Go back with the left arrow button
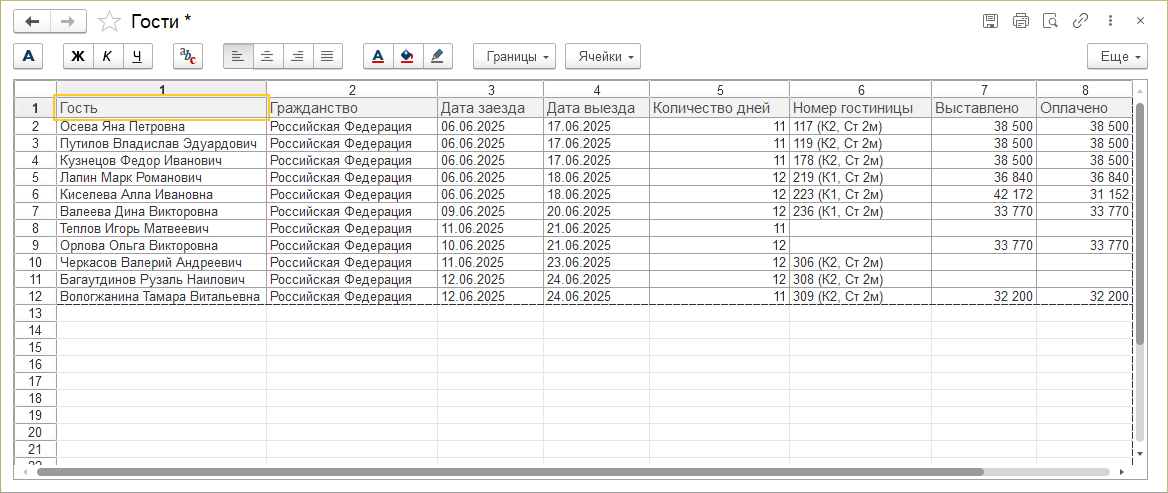The image size is (1168, 493). point(32,22)
